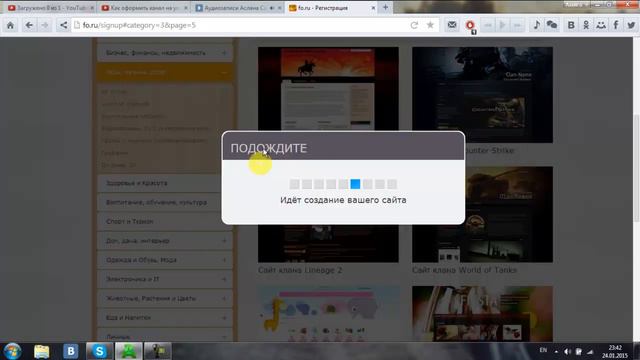Switch to 'Загружено 8 из 1 - YouTube' tab
This screenshot has width=640, height=360.
tap(50, 8)
